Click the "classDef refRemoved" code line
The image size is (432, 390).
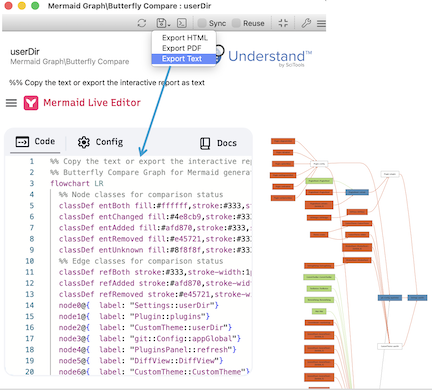155,294
